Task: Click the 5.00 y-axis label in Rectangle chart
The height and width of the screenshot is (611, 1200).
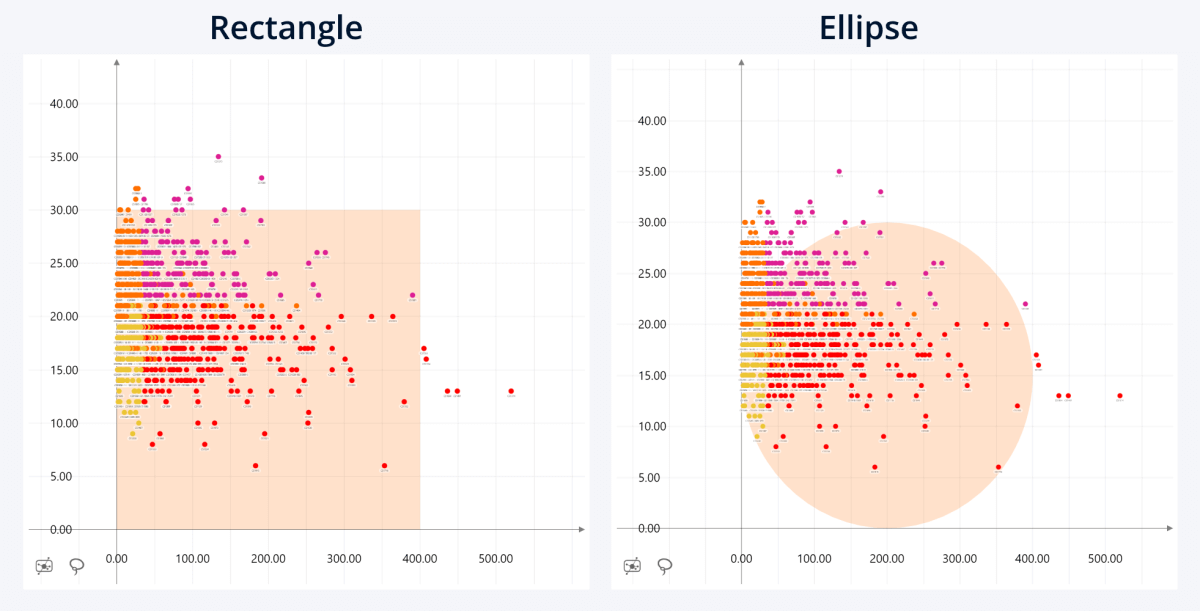Action: point(68,476)
